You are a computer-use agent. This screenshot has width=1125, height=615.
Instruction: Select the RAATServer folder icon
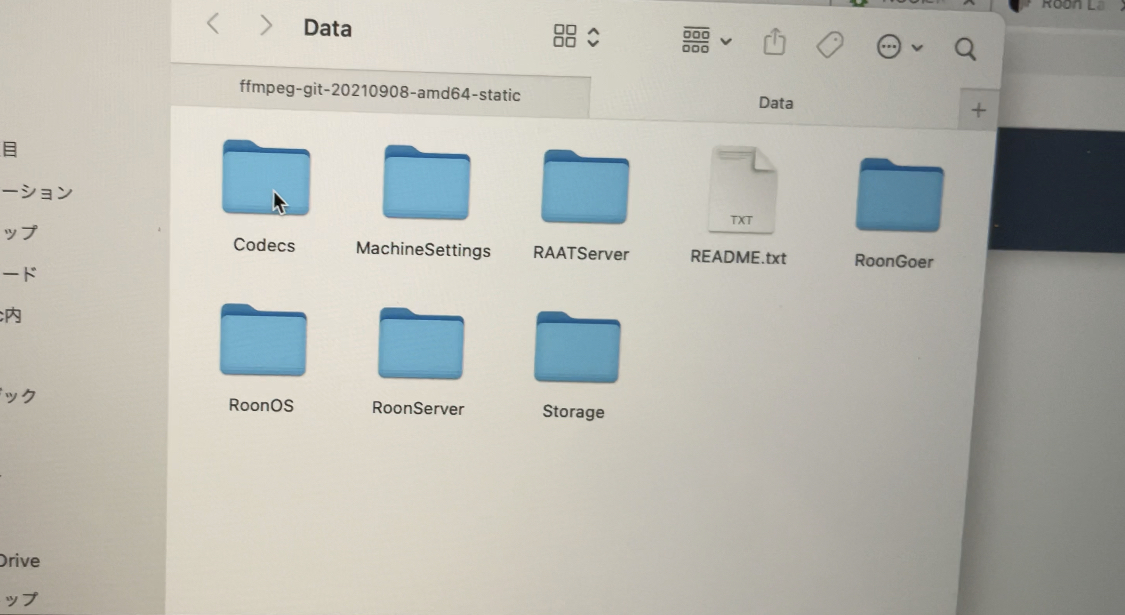[585, 187]
